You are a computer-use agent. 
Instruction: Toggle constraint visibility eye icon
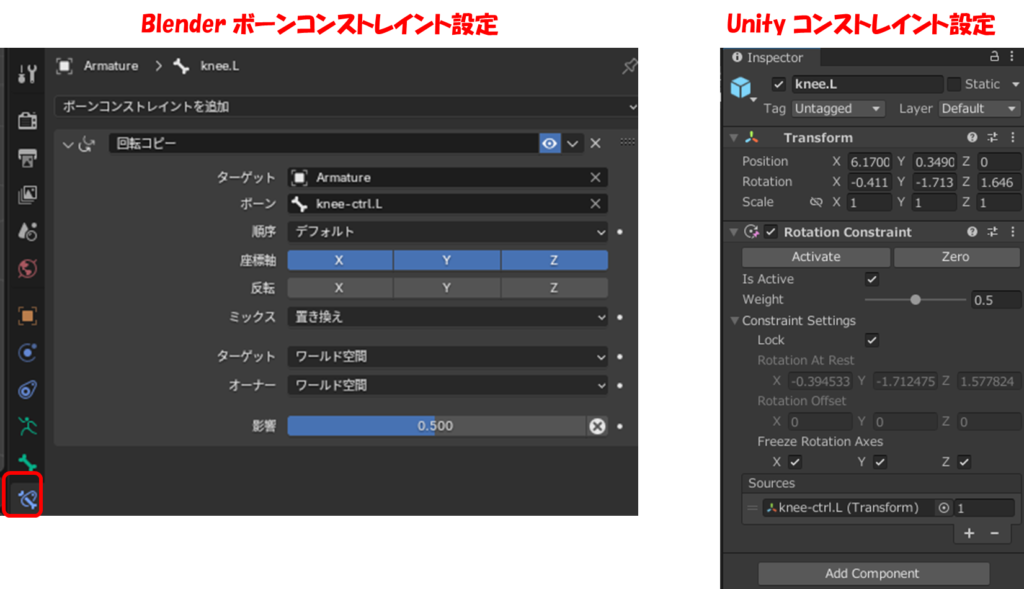click(x=550, y=144)
